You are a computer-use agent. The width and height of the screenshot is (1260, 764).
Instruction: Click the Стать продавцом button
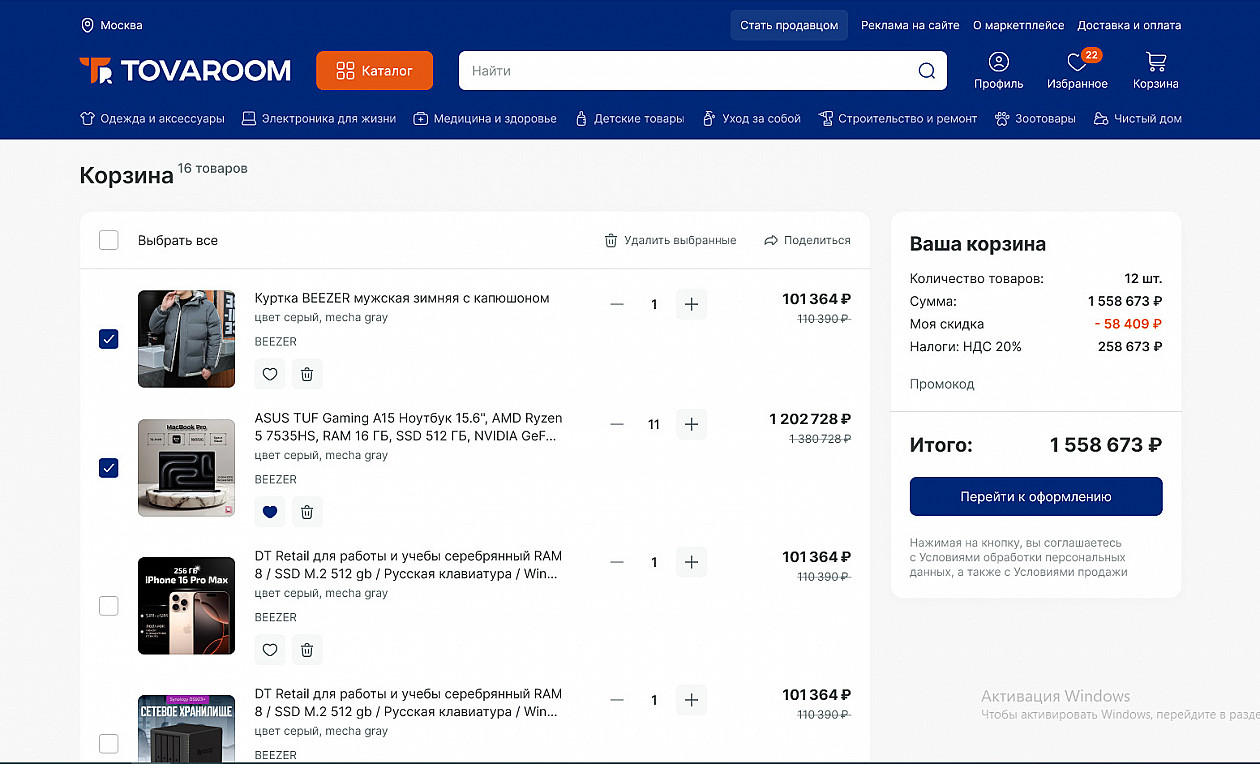789,25
